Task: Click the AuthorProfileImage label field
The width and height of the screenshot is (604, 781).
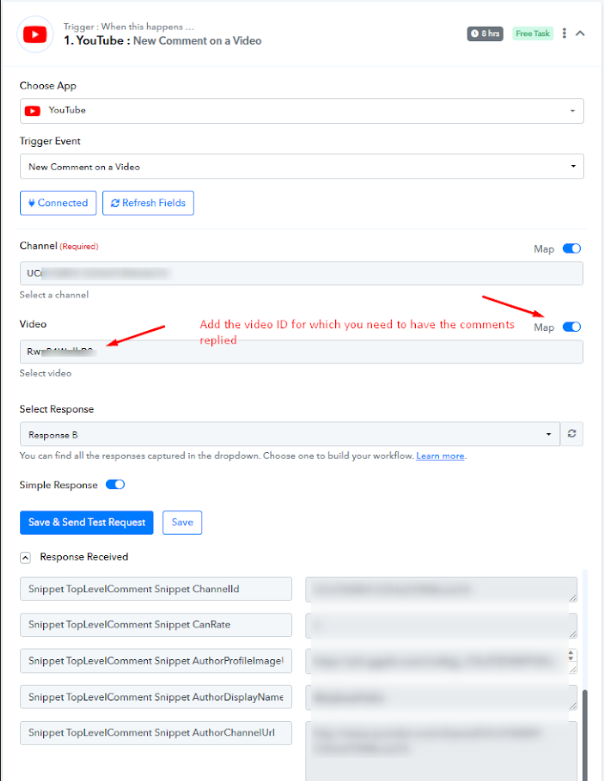Action: 156,661
